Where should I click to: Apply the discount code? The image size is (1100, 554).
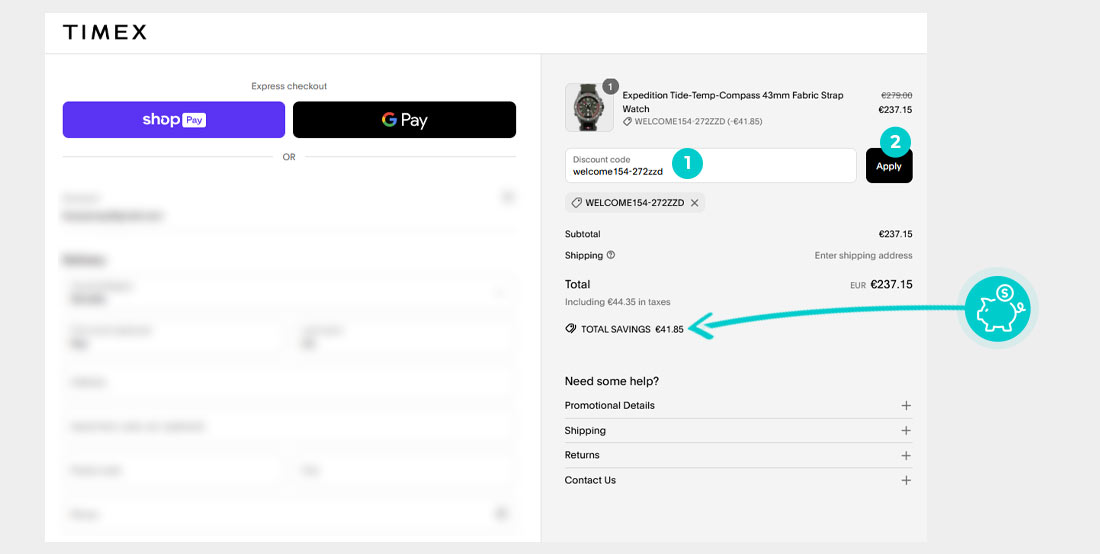click(889, 166)
